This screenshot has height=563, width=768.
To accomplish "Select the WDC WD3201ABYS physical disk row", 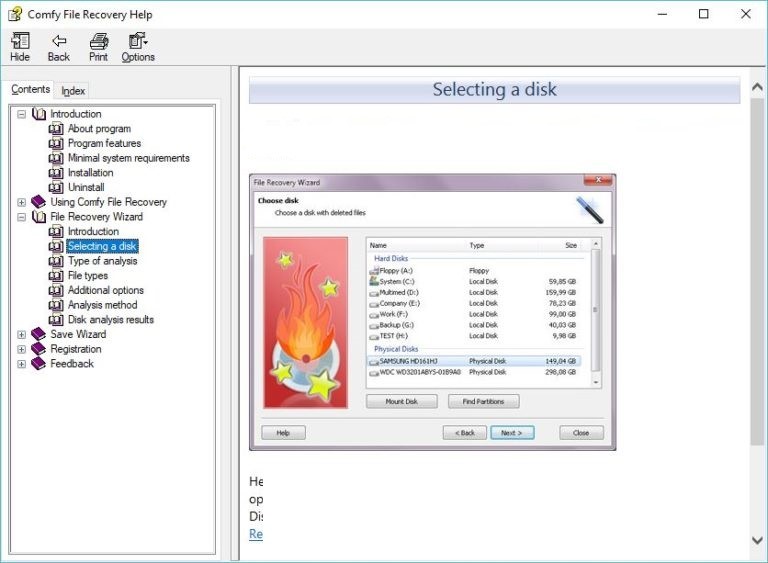I will pos(474,372).
